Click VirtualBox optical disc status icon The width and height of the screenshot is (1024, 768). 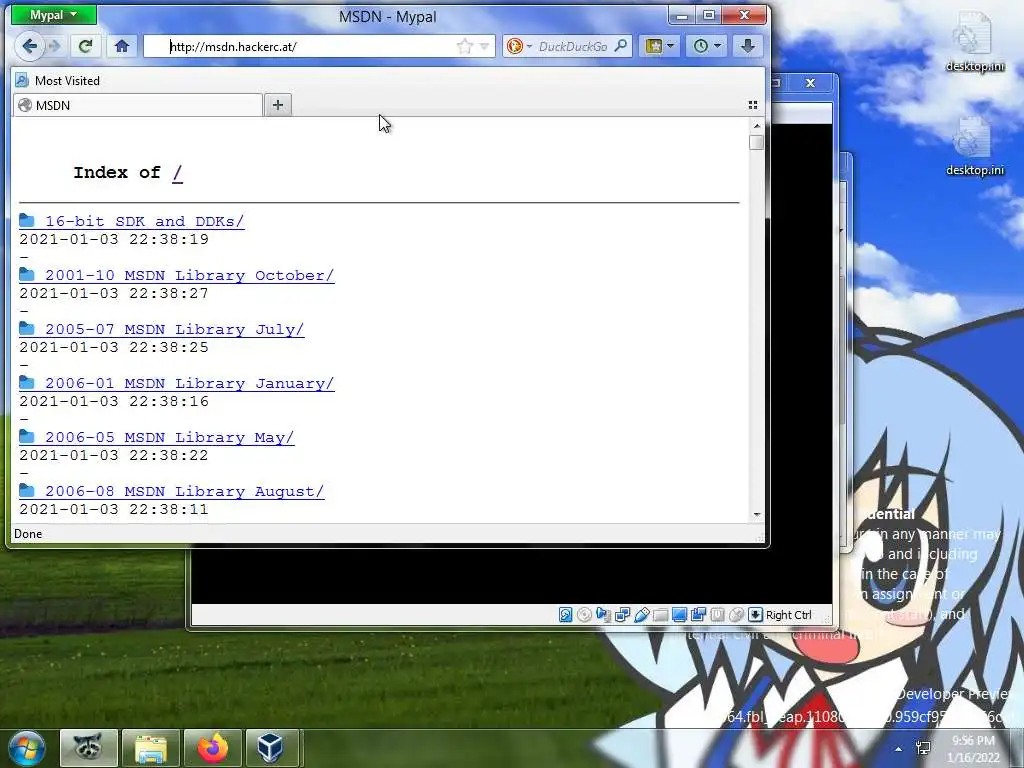(584, 615)
